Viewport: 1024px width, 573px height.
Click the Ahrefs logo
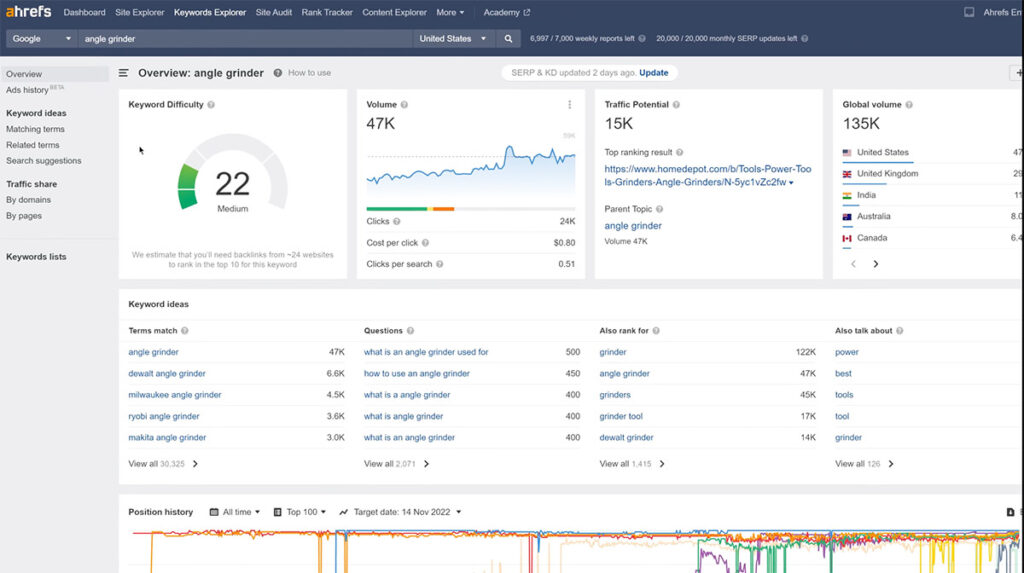(x=27, y=12)
